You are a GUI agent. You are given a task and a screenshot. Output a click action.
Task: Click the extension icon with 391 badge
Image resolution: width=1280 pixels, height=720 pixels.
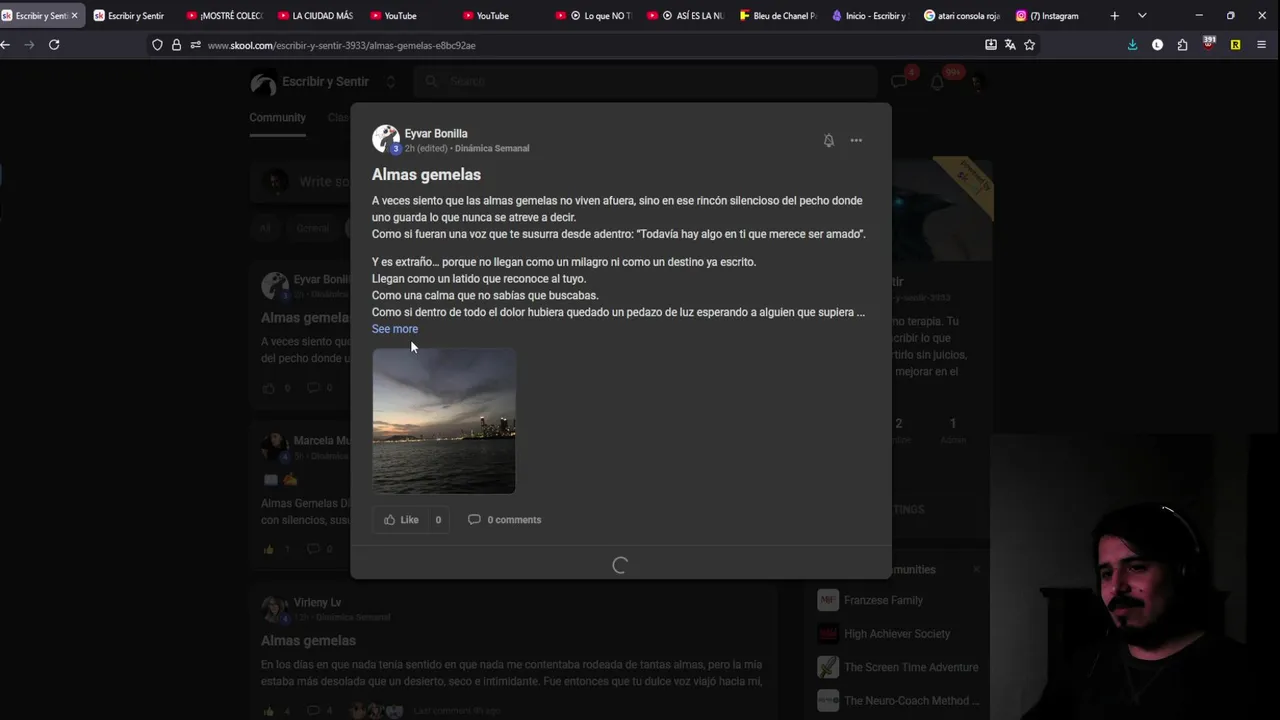[x=1208, y=44]
